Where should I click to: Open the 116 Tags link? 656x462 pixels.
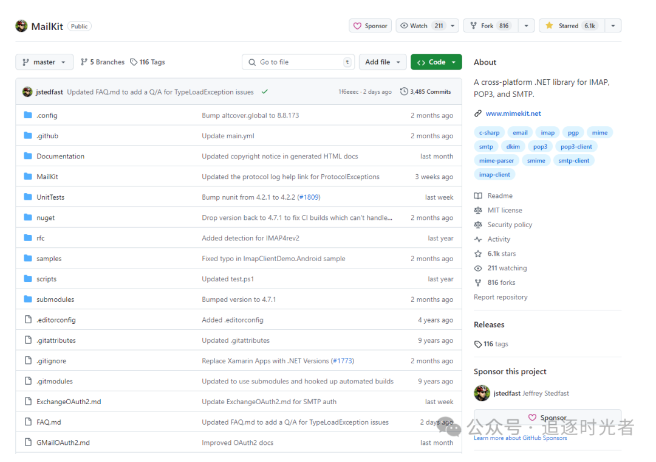(148, 62)
